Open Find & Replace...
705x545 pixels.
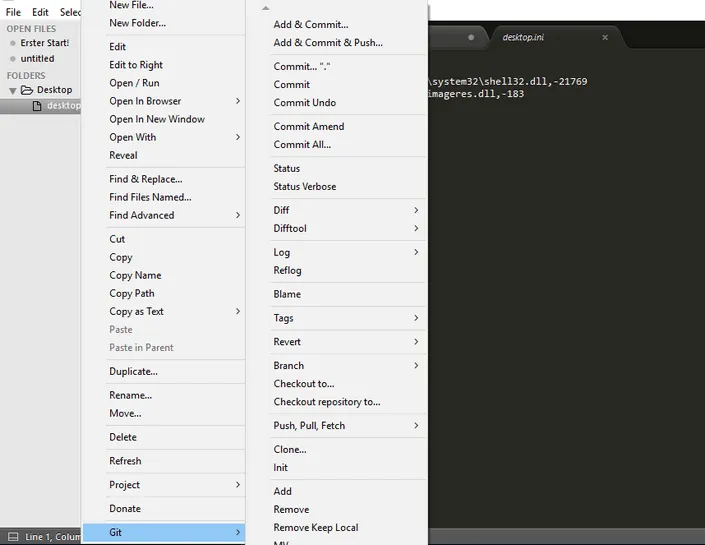[x=146, y=179]
